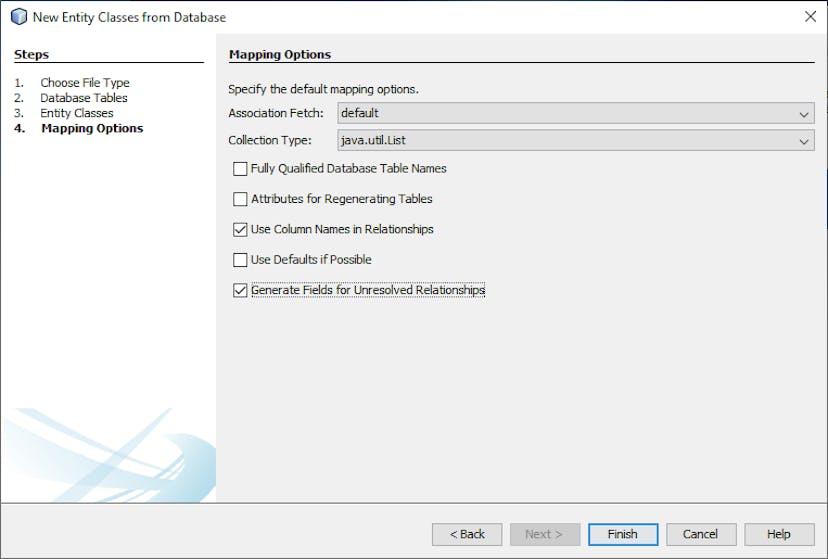This screenshot has height=559, width=828.
Task: Cancel the entity class wizard
Action: click(x=701, y=534)
